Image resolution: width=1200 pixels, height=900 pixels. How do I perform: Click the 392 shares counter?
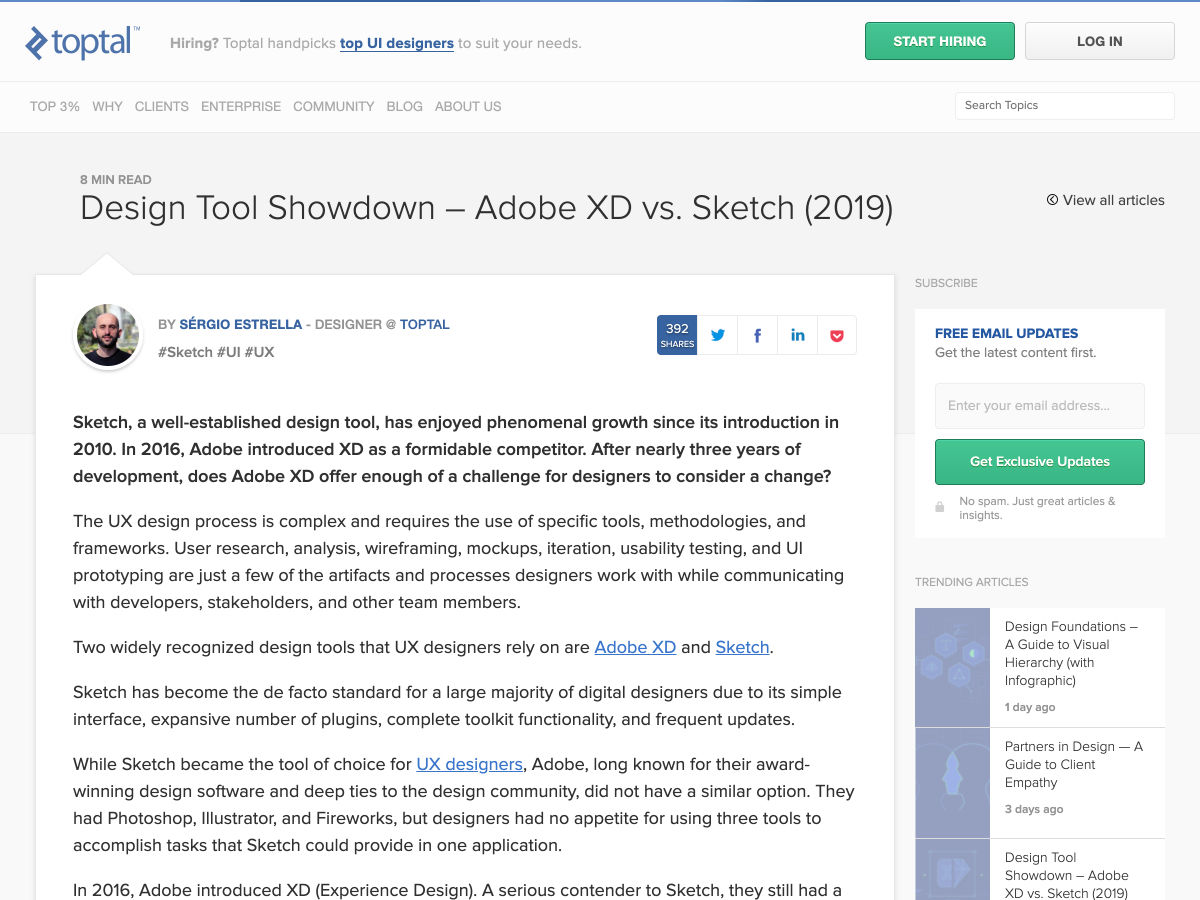click(677, 335)
